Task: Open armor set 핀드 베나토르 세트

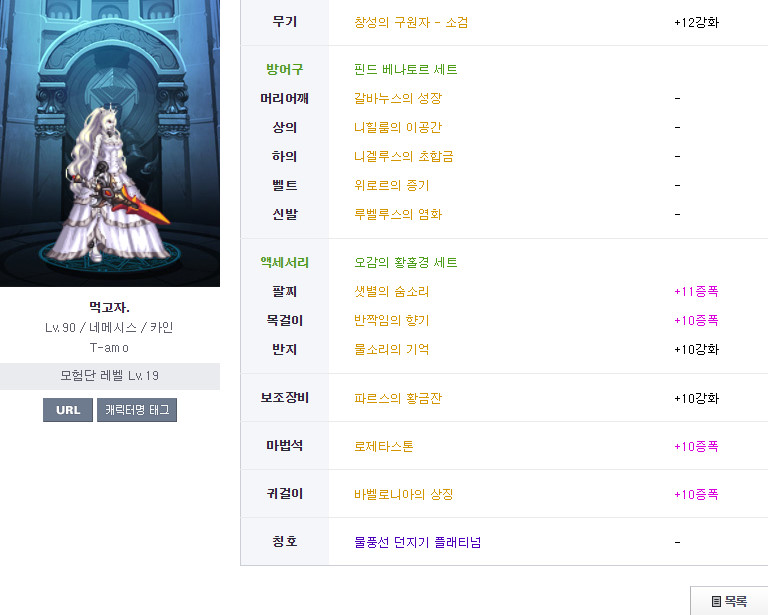Action: pyautogui.click(x=406, y=70)
